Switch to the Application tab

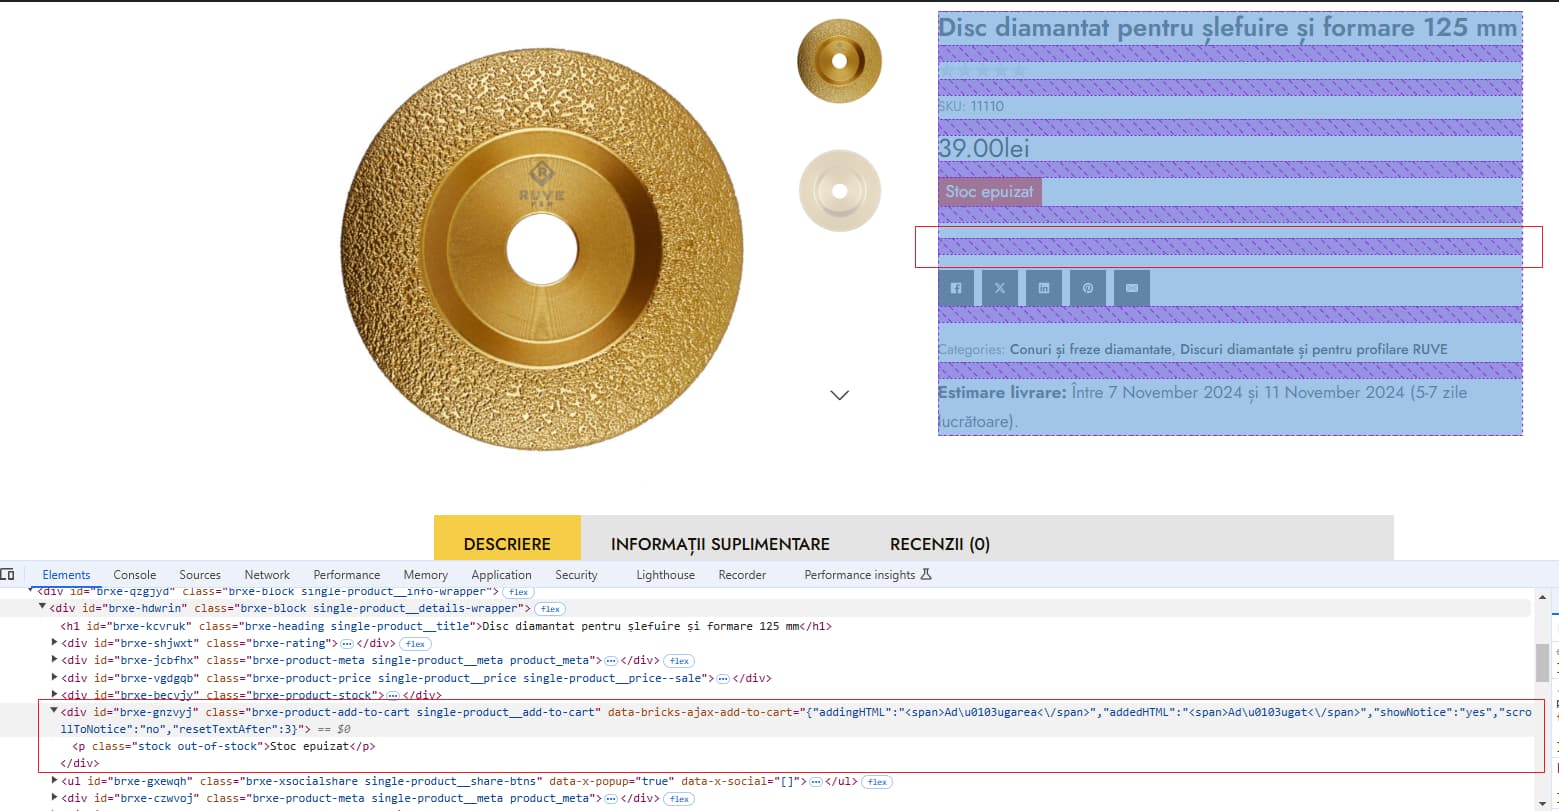coord(501,574)
